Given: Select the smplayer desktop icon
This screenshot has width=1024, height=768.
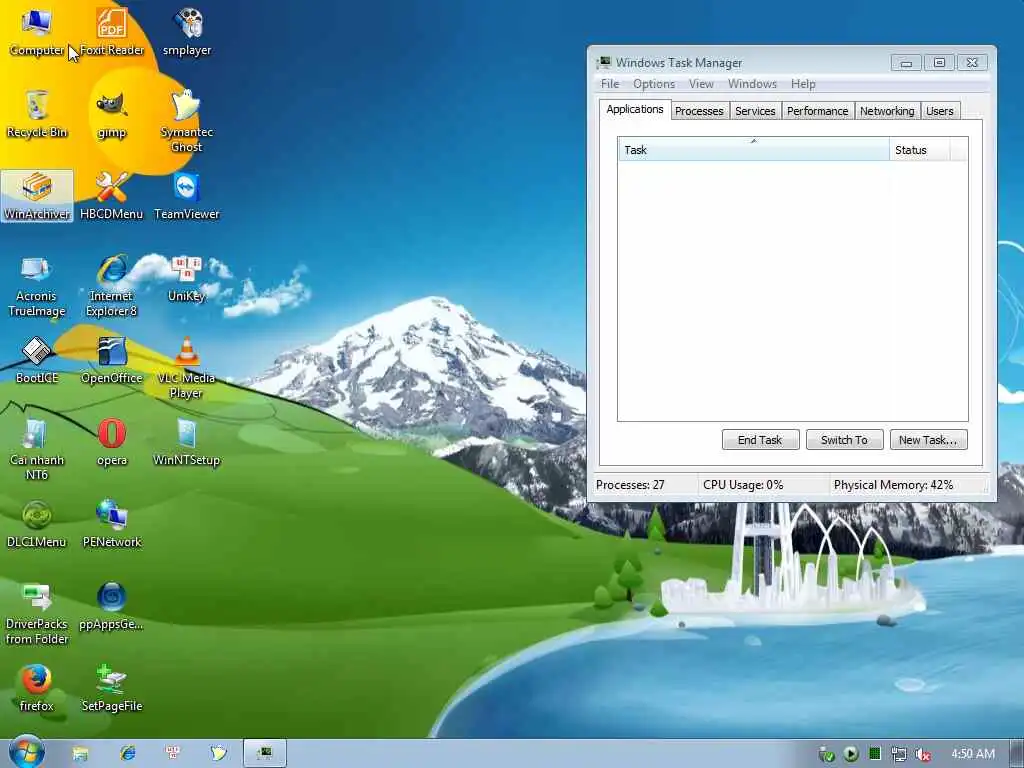Looking at the screenshot, I should 187,33.
